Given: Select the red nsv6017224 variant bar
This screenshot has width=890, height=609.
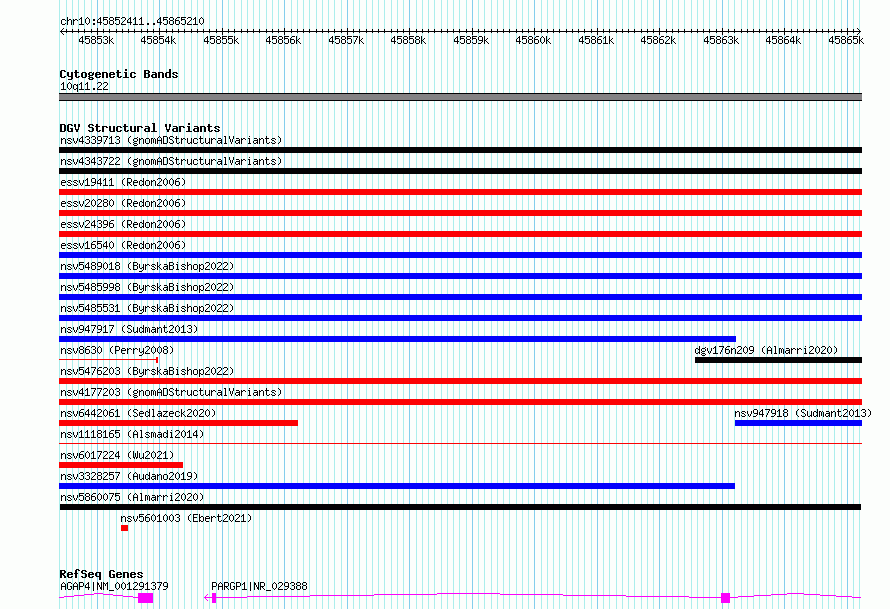Looking at the screenshot, I should (x=121, y=465).
